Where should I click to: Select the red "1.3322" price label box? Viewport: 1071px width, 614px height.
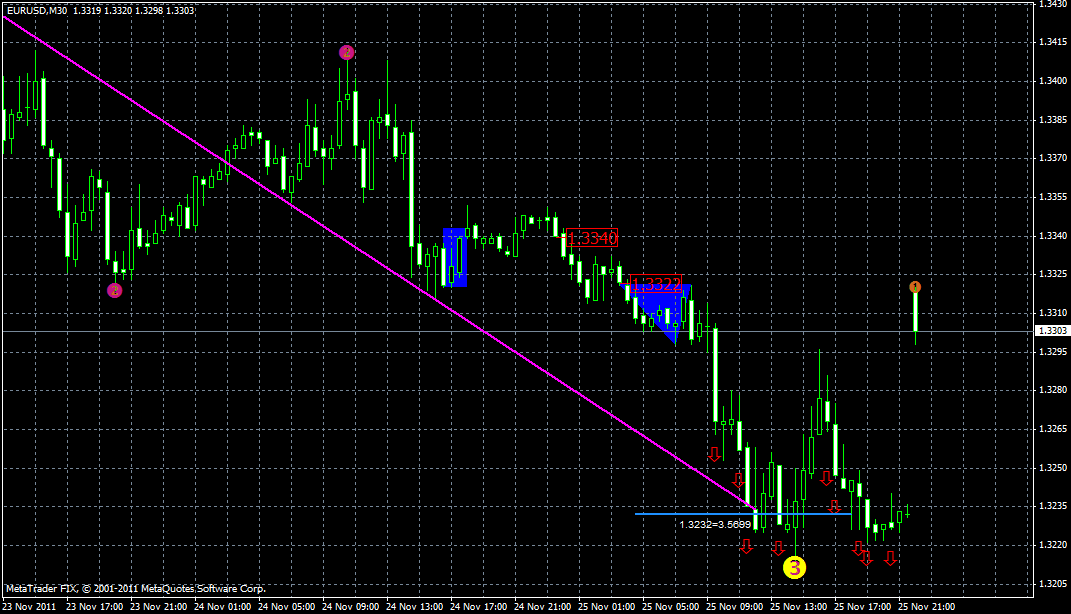(657, 284)
